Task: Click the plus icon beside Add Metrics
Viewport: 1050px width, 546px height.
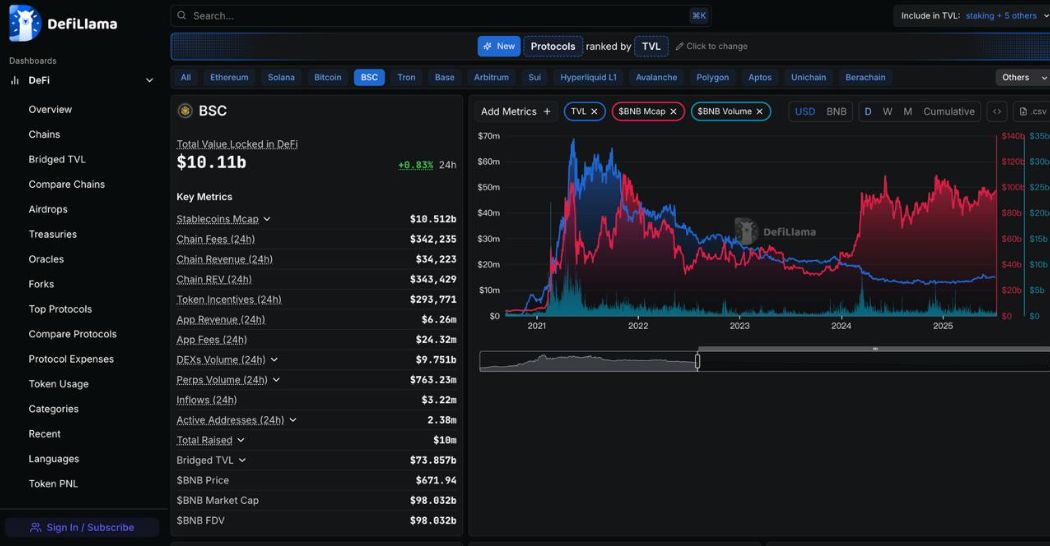Action: pos(547,112)
